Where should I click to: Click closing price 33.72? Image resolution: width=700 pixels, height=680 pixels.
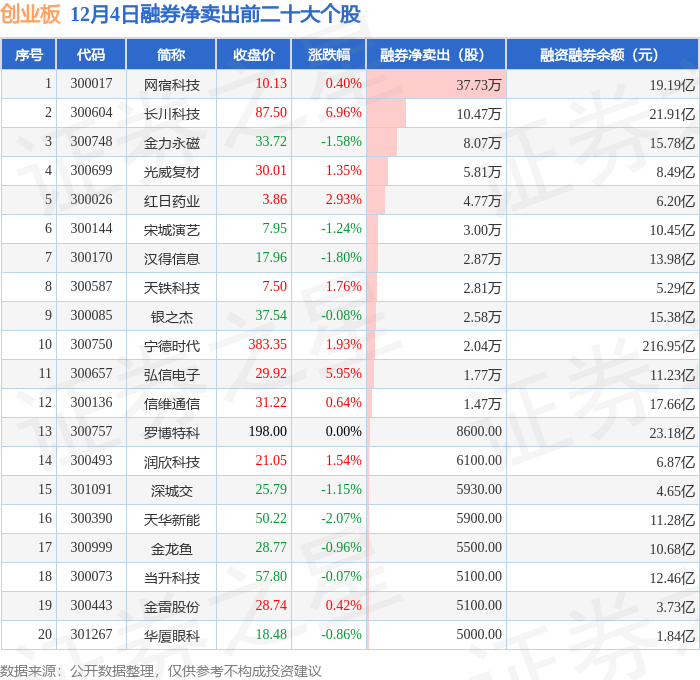[x=271, y=142]
